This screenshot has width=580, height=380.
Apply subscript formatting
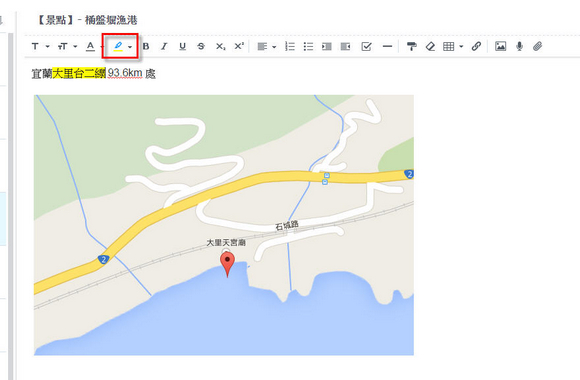(x=220, y=46)
